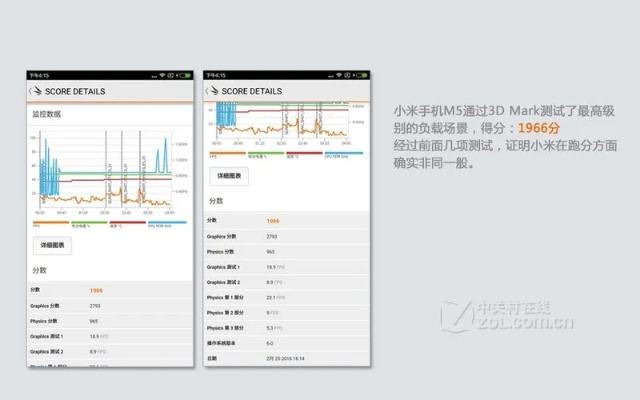Screen dimensions: 640x400
Task: Click the monitoring chart on right phone
Action: 286,124
